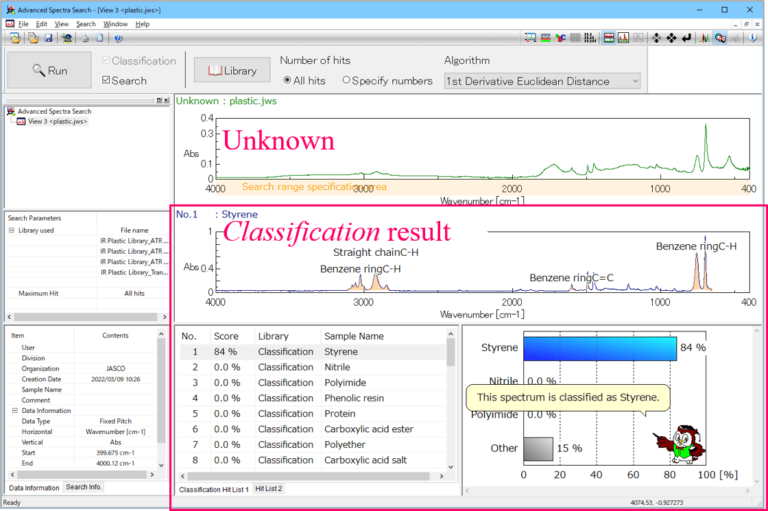This screenshot has width=768, height=511.
Task: Click the open spectrum file icon
Action: 15,38
